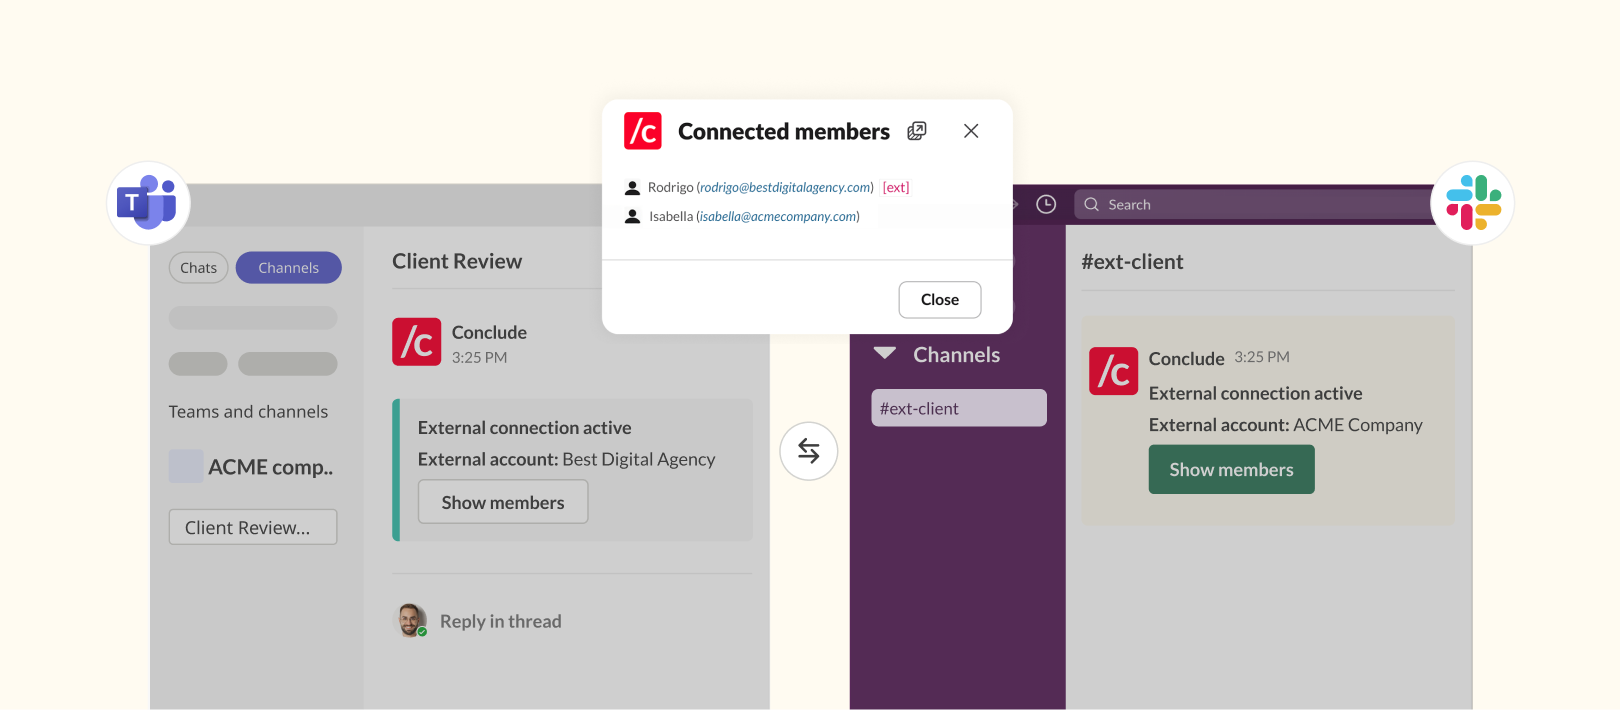Click Show members button in Teams
The width and height of the screenshot is (1620, 710).
tap(503, 502)
